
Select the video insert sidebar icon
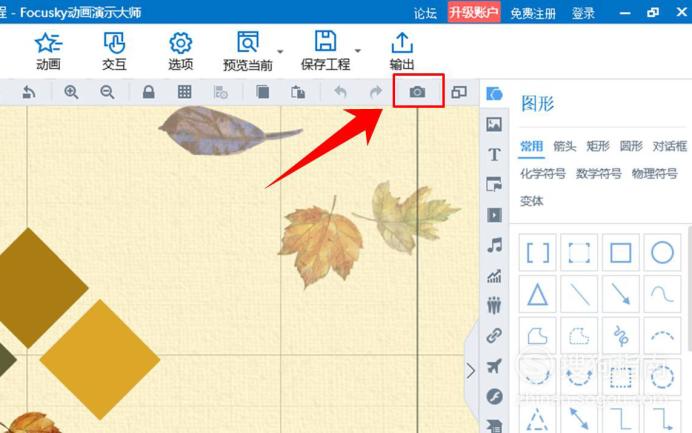pos(494,215)
